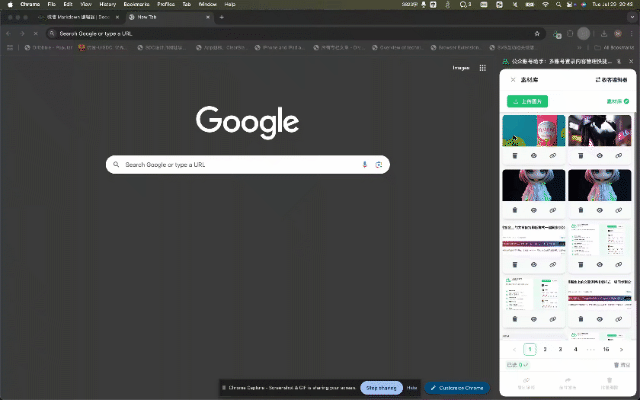Search by image with Google Lens icon

379,164
